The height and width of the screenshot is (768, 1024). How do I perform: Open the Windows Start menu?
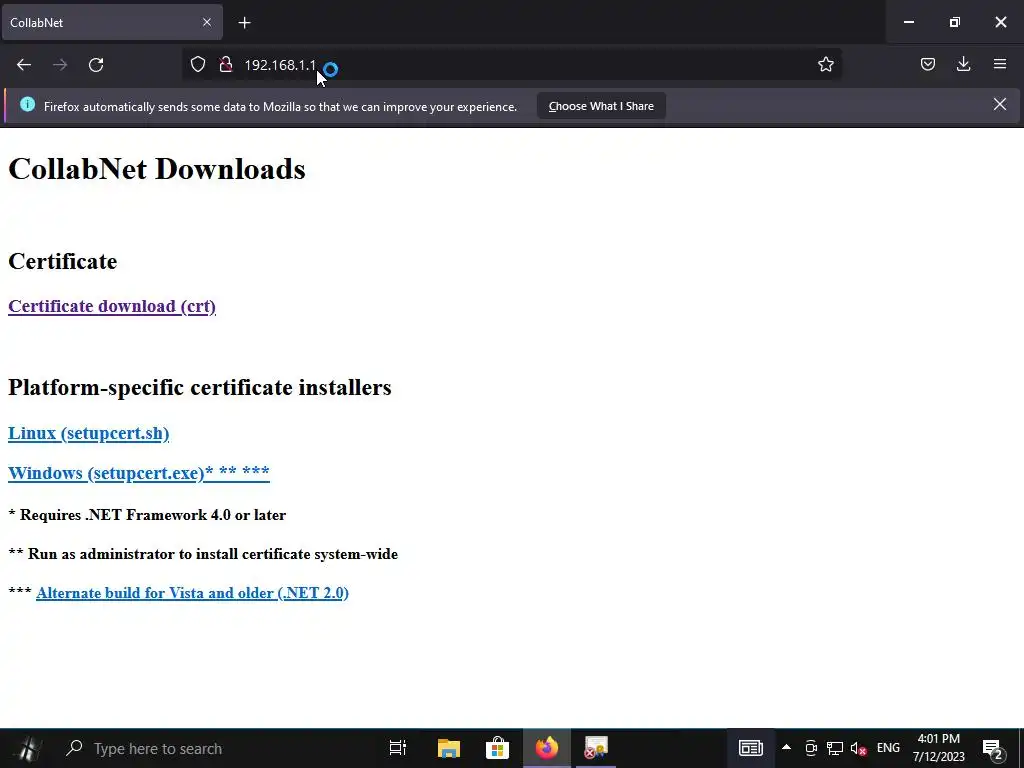coord(27,748)
